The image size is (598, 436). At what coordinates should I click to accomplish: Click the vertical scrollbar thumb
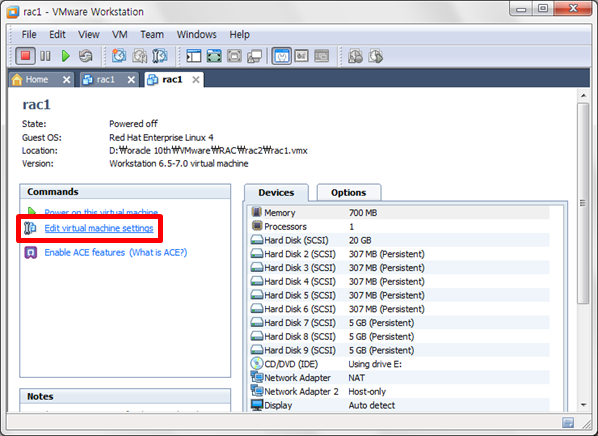(583, 203)
